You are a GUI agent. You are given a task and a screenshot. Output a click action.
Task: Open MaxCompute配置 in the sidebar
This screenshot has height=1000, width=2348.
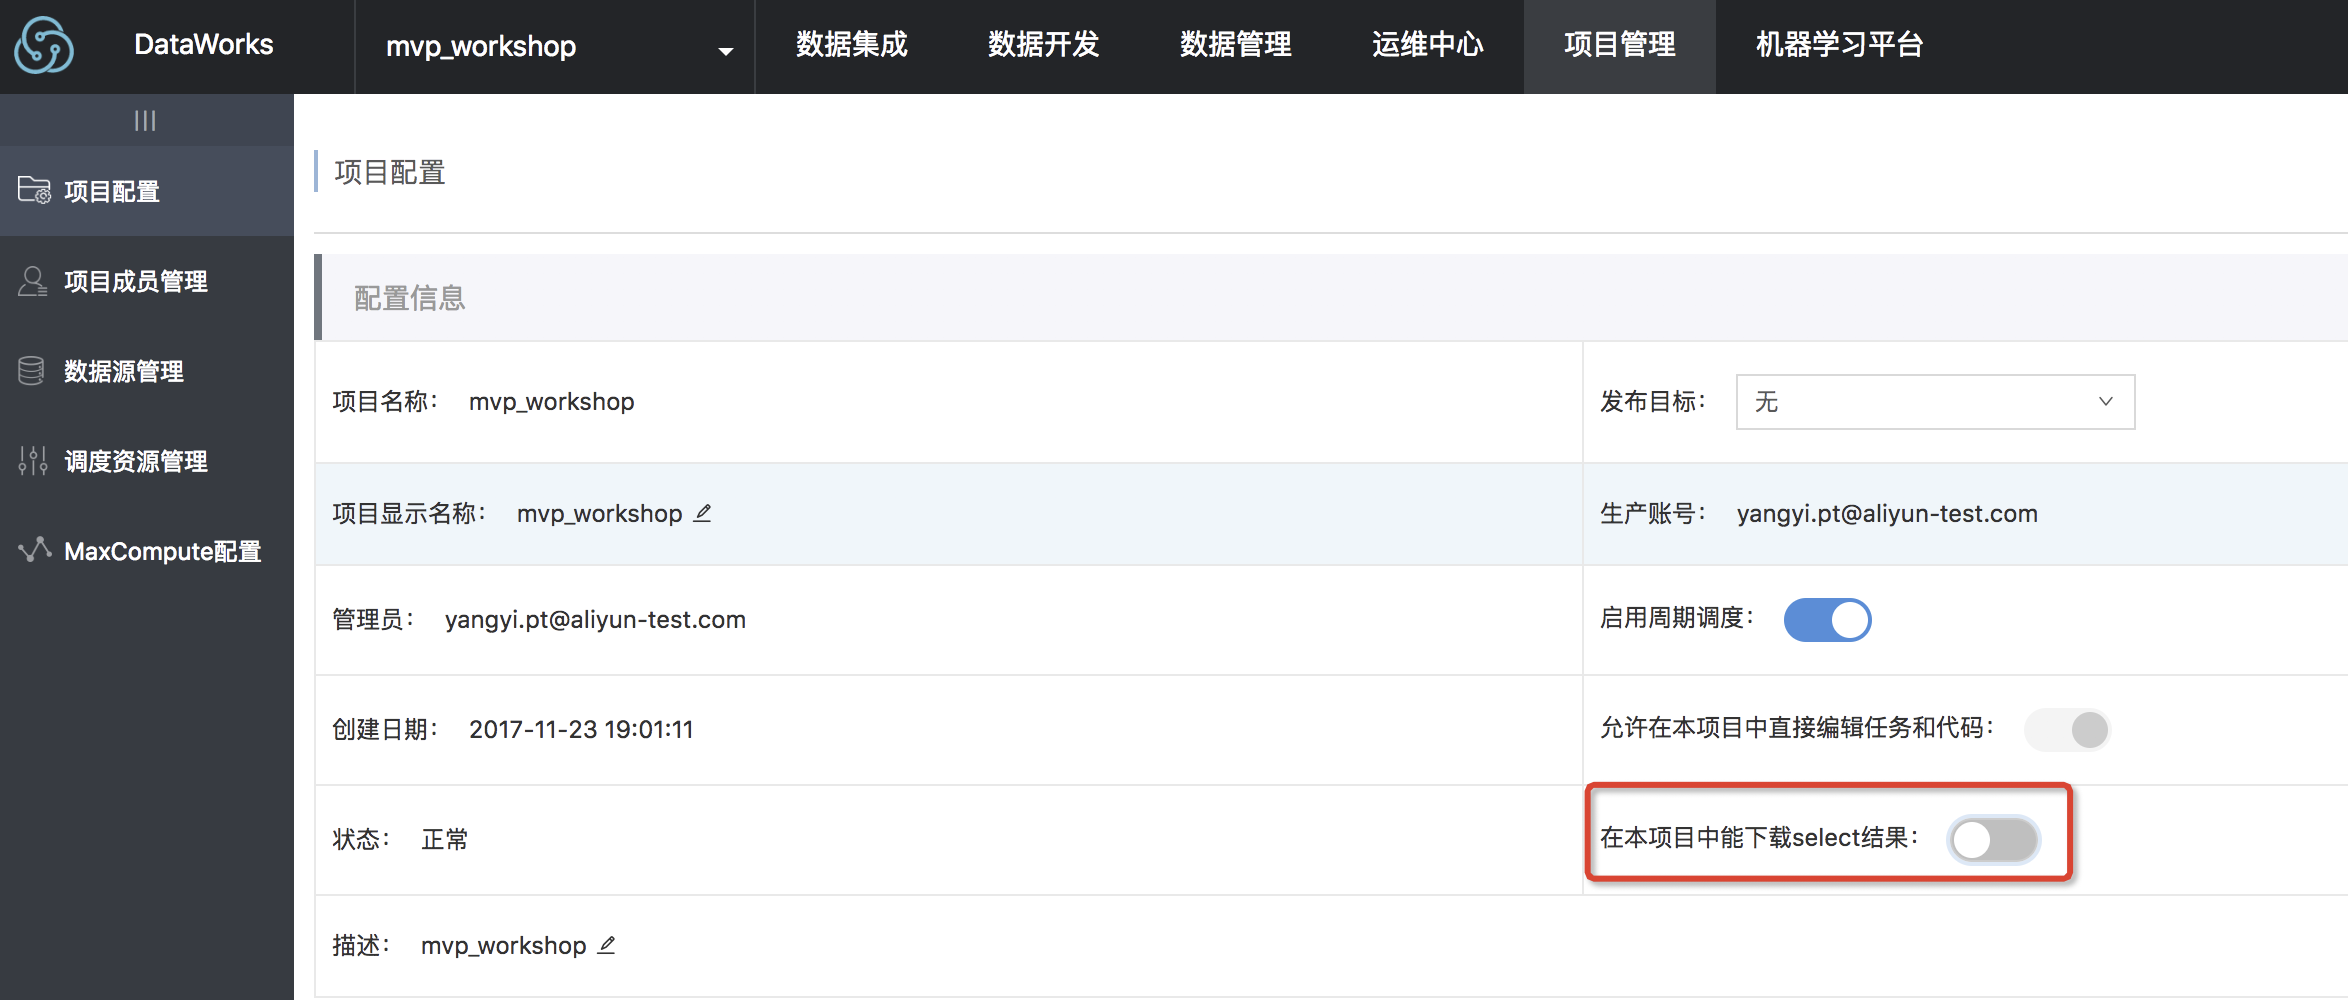pos(147,551)
